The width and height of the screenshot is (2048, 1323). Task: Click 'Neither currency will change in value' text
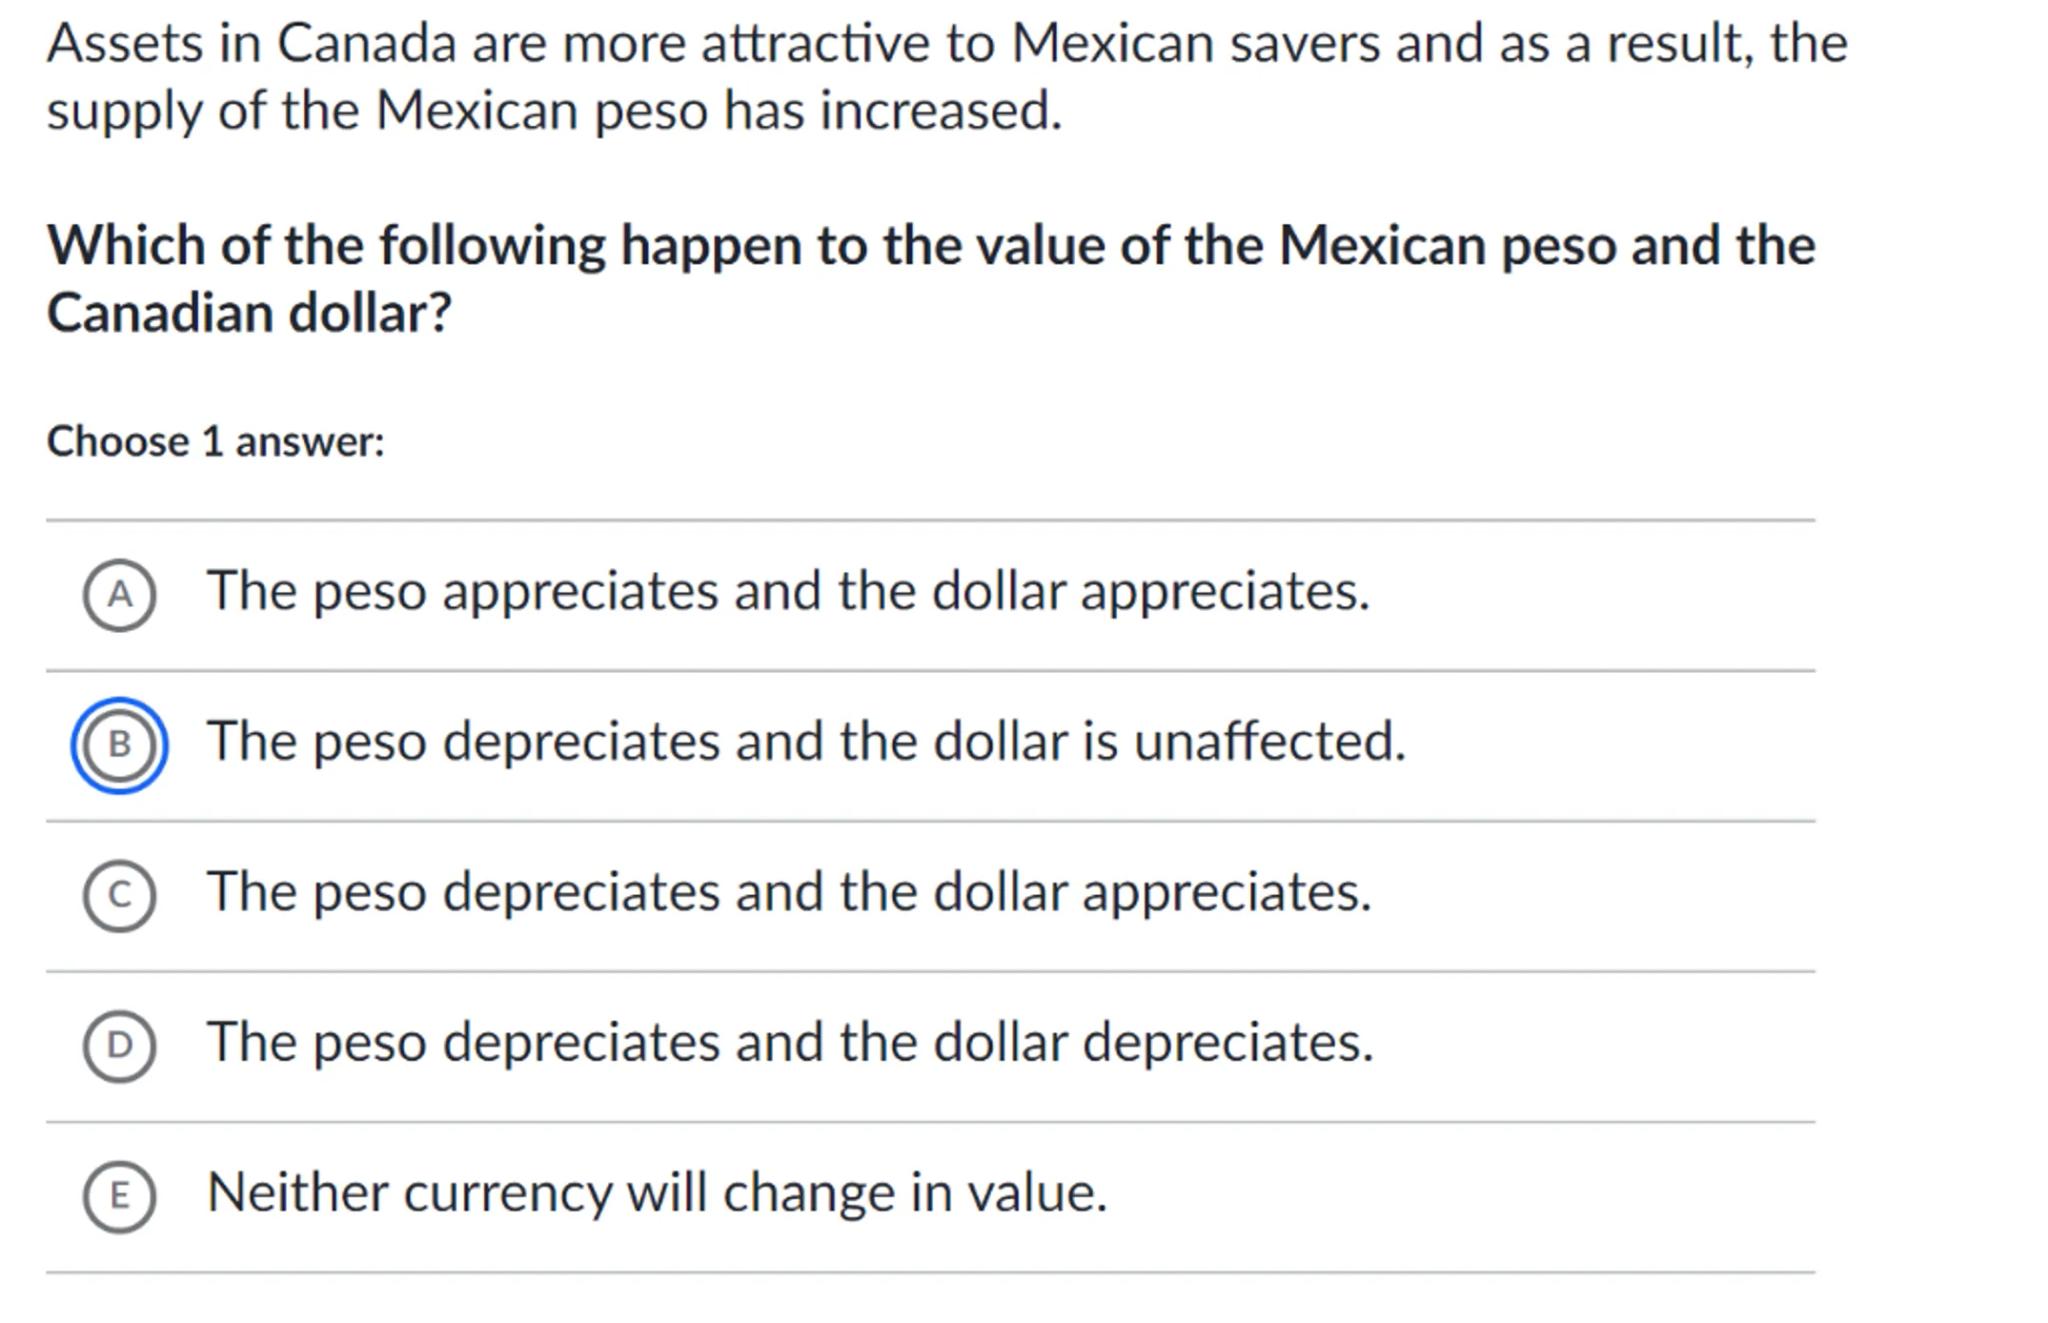657,1193
